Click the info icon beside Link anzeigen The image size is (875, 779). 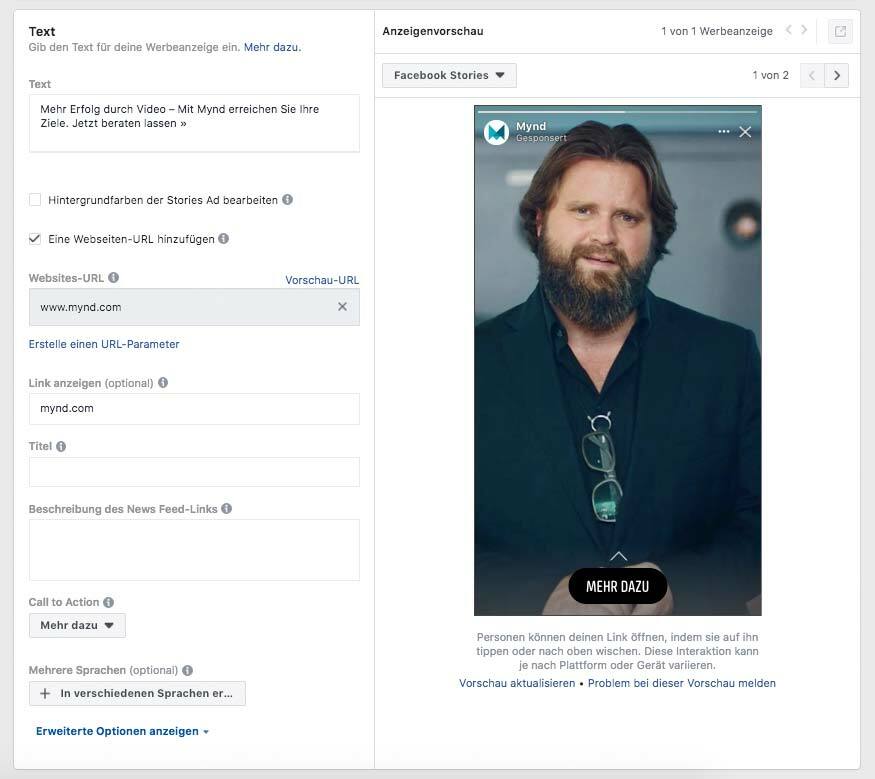click(x=163, y=382)
